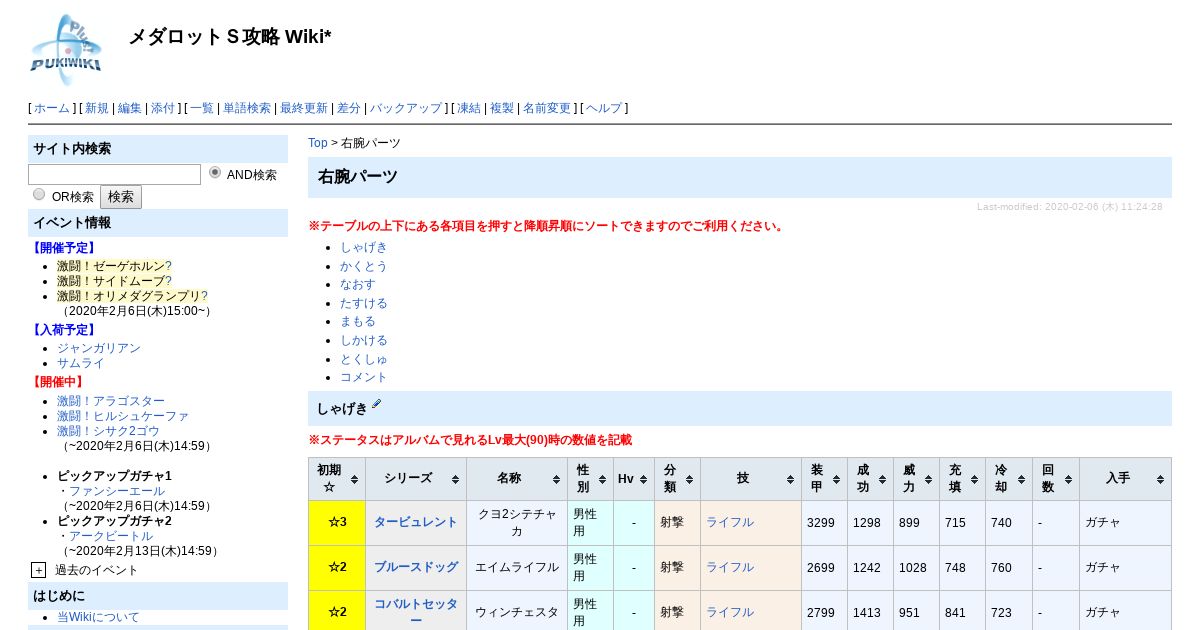This screenshot has height=630, width=1200.
Task: Sort table by Hv column
Action: pyautogui.click(x=633, y=479)
